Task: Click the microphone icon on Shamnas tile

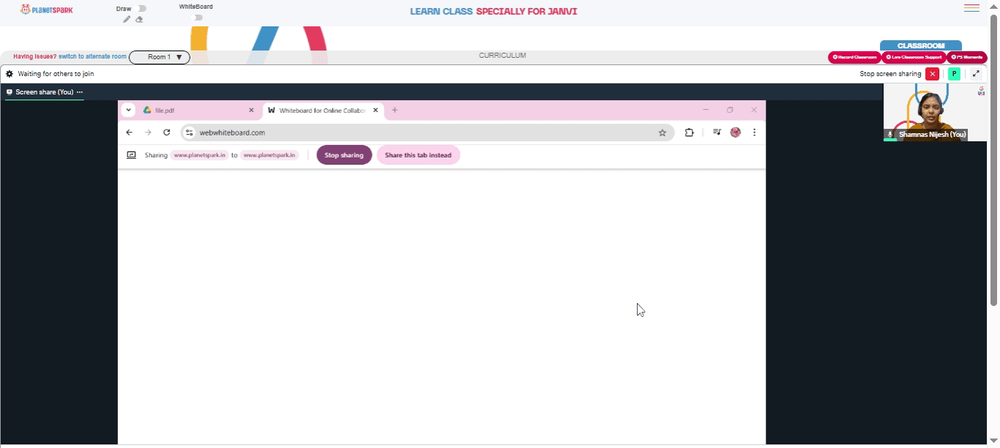Action: tap(890, 135)
